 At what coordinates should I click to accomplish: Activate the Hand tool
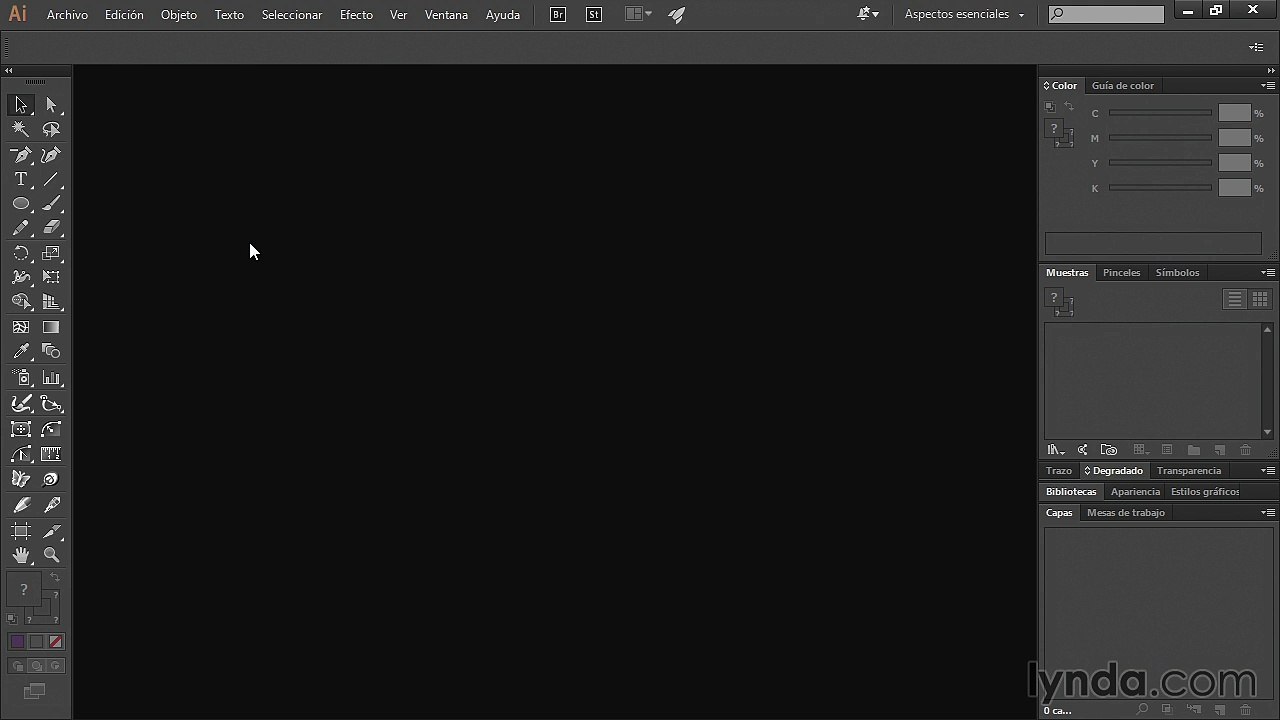pyautogui.click(x=21, y=555)
